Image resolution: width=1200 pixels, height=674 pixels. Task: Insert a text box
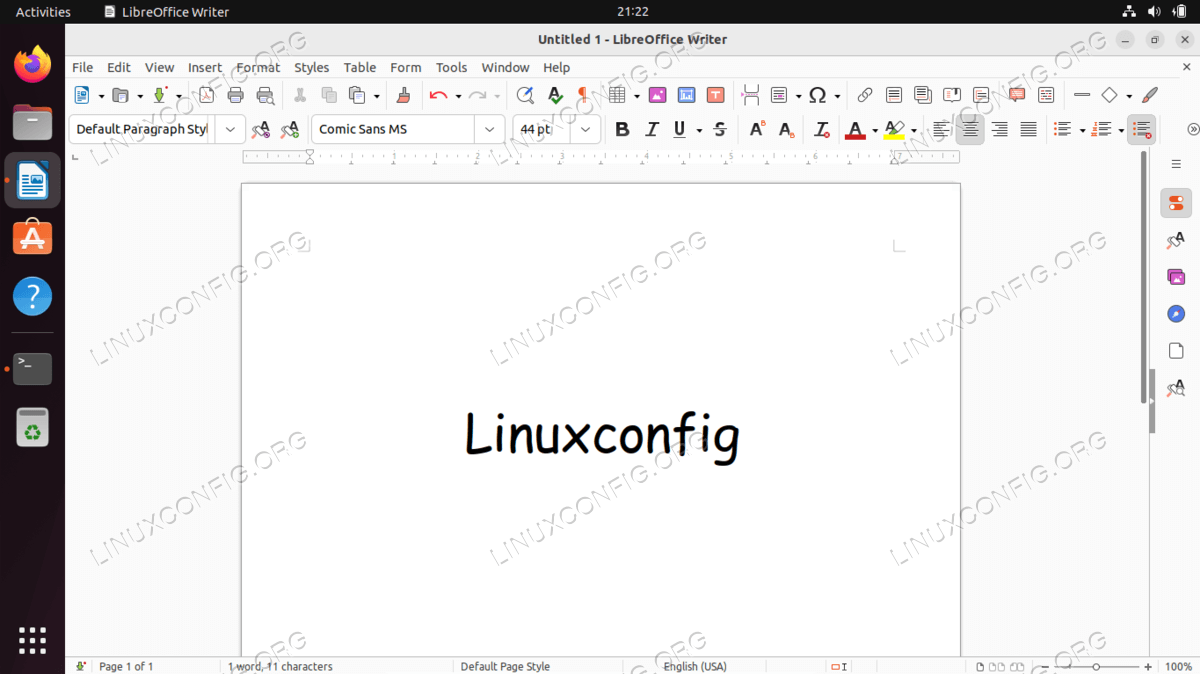pyautogui.click(x=715, y=95)
